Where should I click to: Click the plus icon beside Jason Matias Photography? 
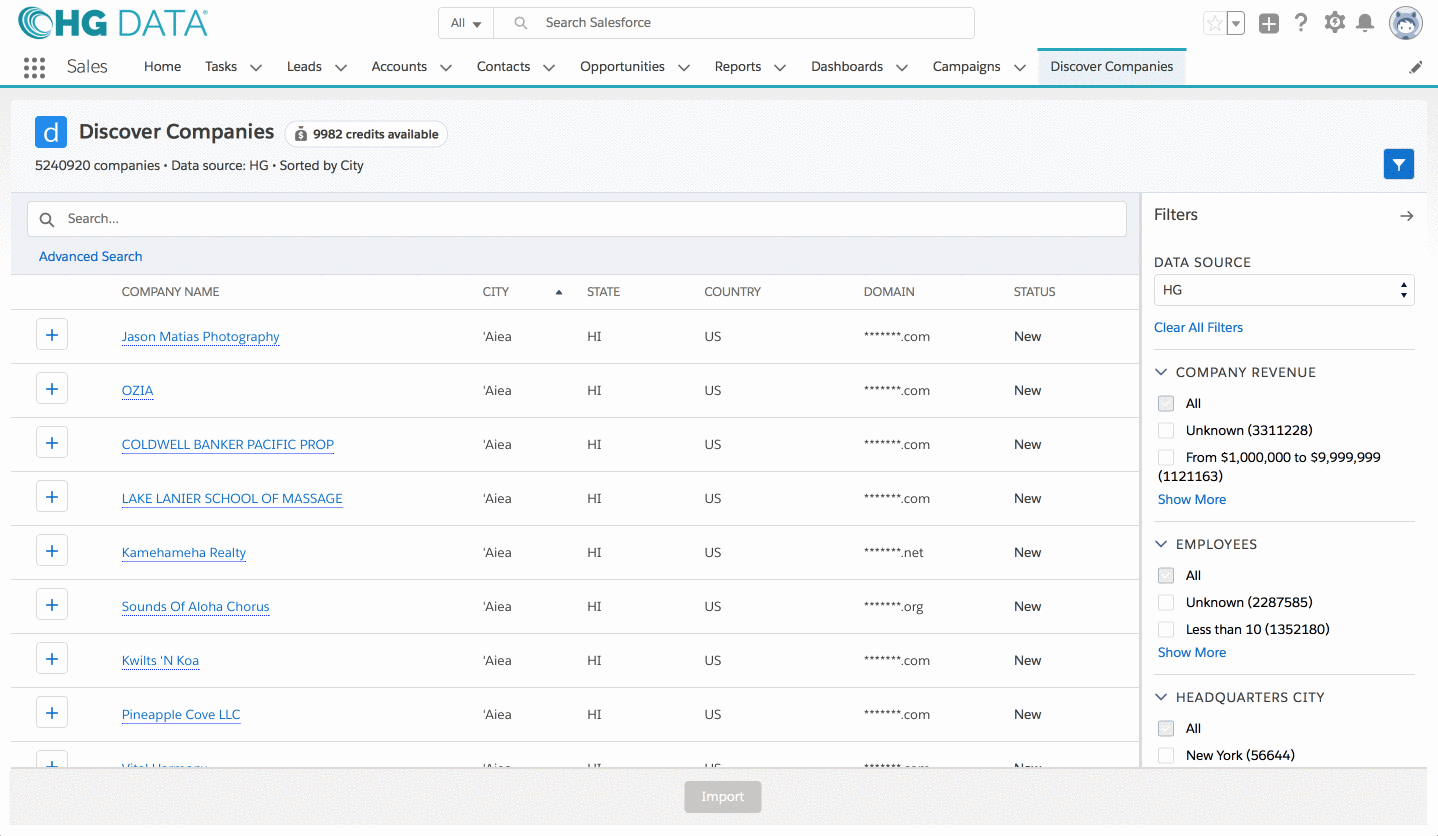click(x=52, y=335)
